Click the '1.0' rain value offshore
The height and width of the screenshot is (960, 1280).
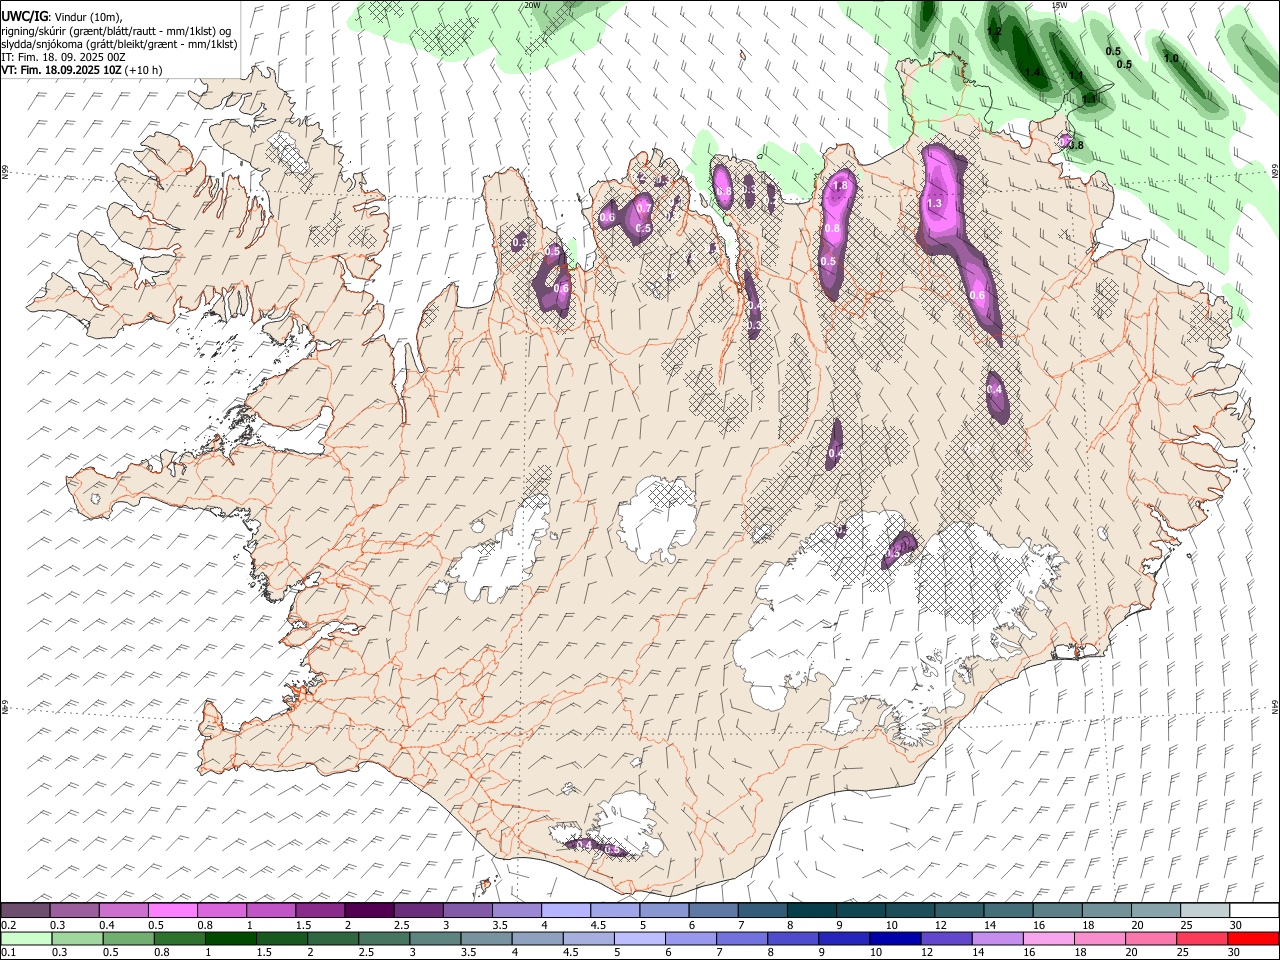click(1171, 59)
